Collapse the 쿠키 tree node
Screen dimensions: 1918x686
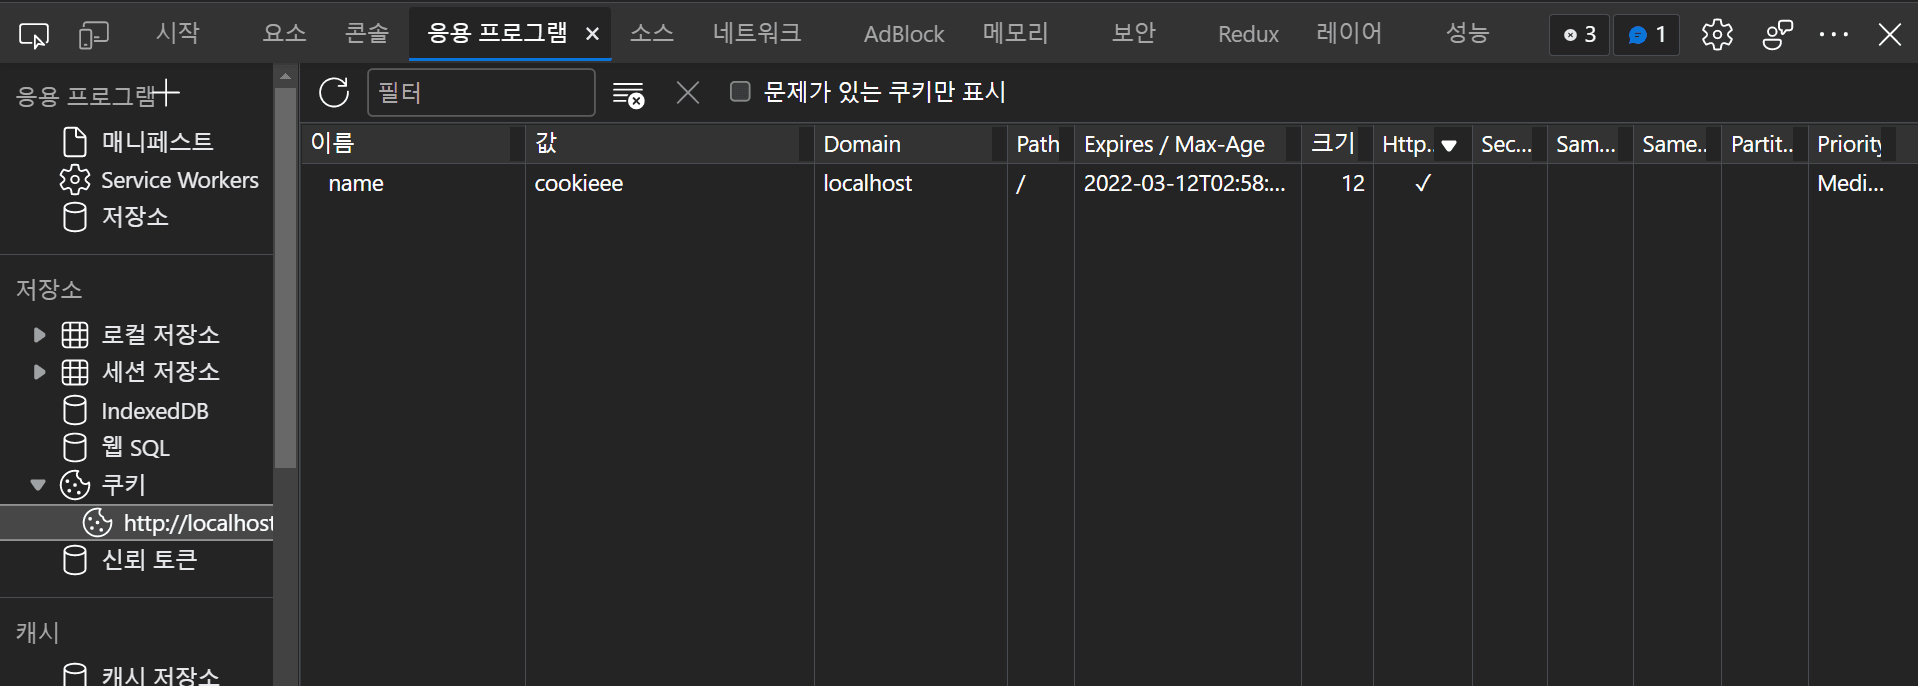pyautogui.click(x=38, y=485)
